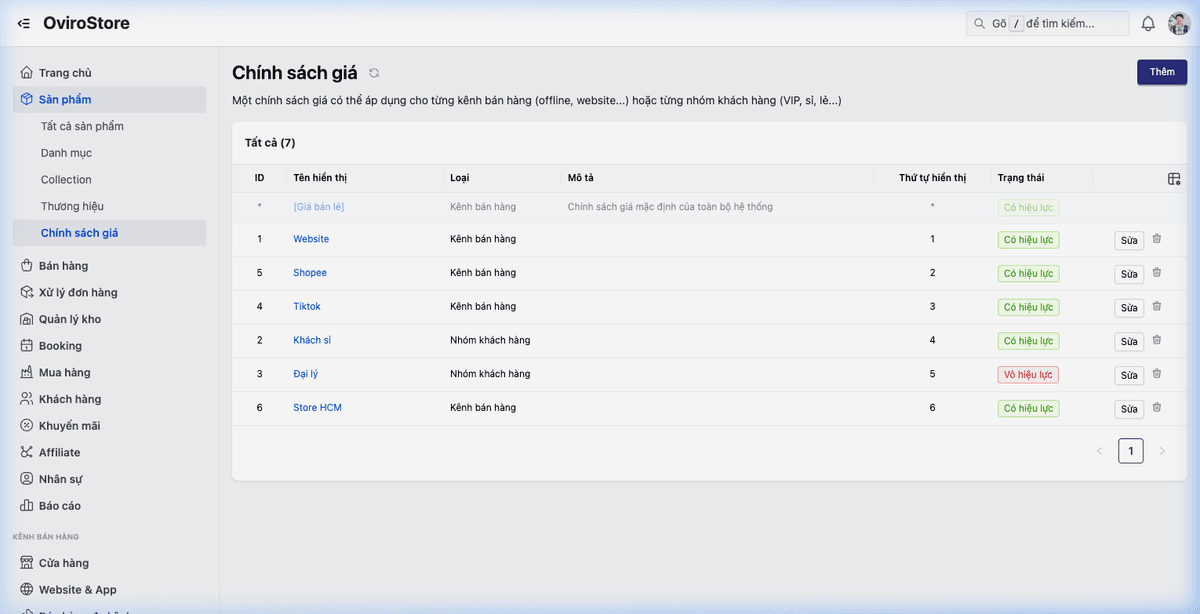Open the Khách sỉ policy link
The height and width of the screenshot is (614, 1200).
(x=312, y=340)
